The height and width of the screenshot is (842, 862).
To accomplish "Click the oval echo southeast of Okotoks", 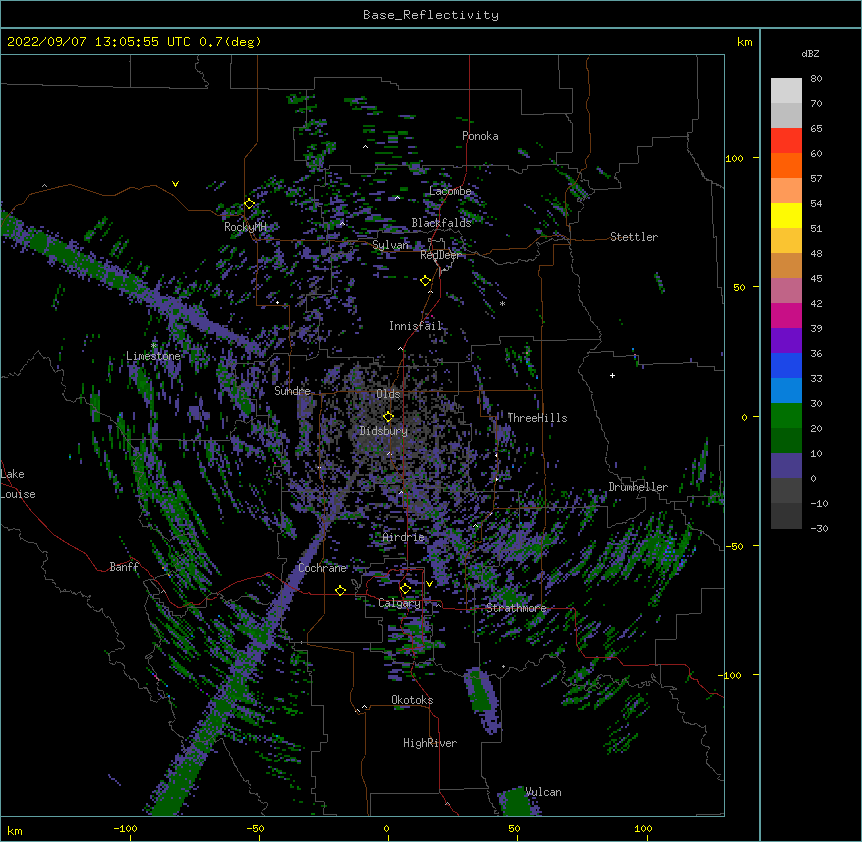I will (x=484, y=700).
